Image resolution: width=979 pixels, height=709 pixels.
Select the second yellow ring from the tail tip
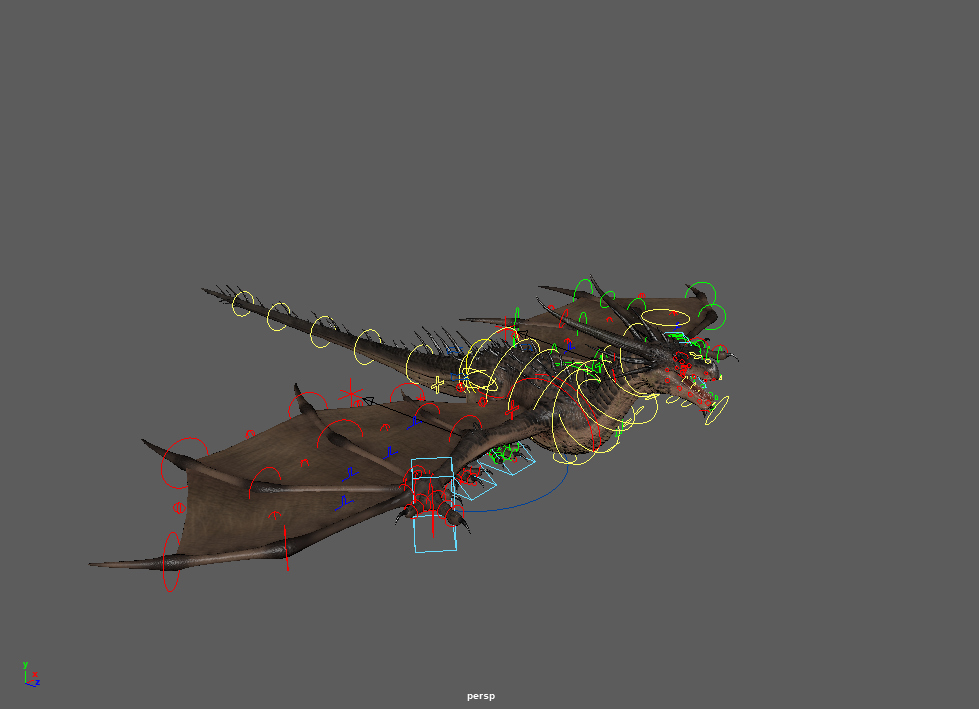point(279,316)
